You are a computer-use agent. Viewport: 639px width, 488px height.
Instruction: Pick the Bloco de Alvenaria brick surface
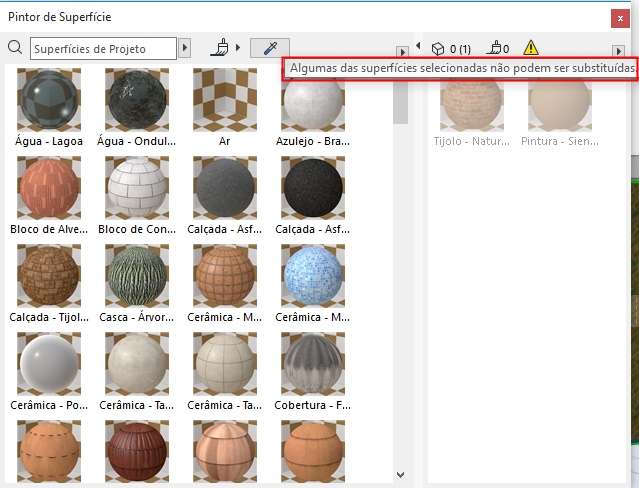point(49,187)
